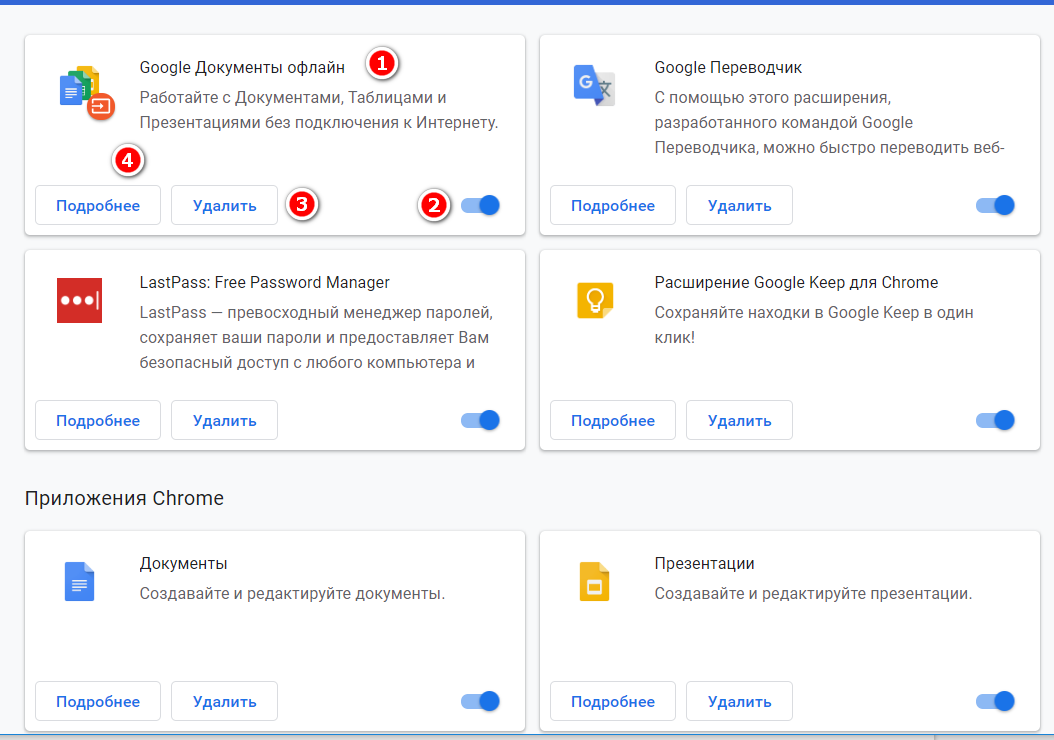Click Удалить for the Документы app
This screenshot has height=740, width=1054.
(225, 701)
